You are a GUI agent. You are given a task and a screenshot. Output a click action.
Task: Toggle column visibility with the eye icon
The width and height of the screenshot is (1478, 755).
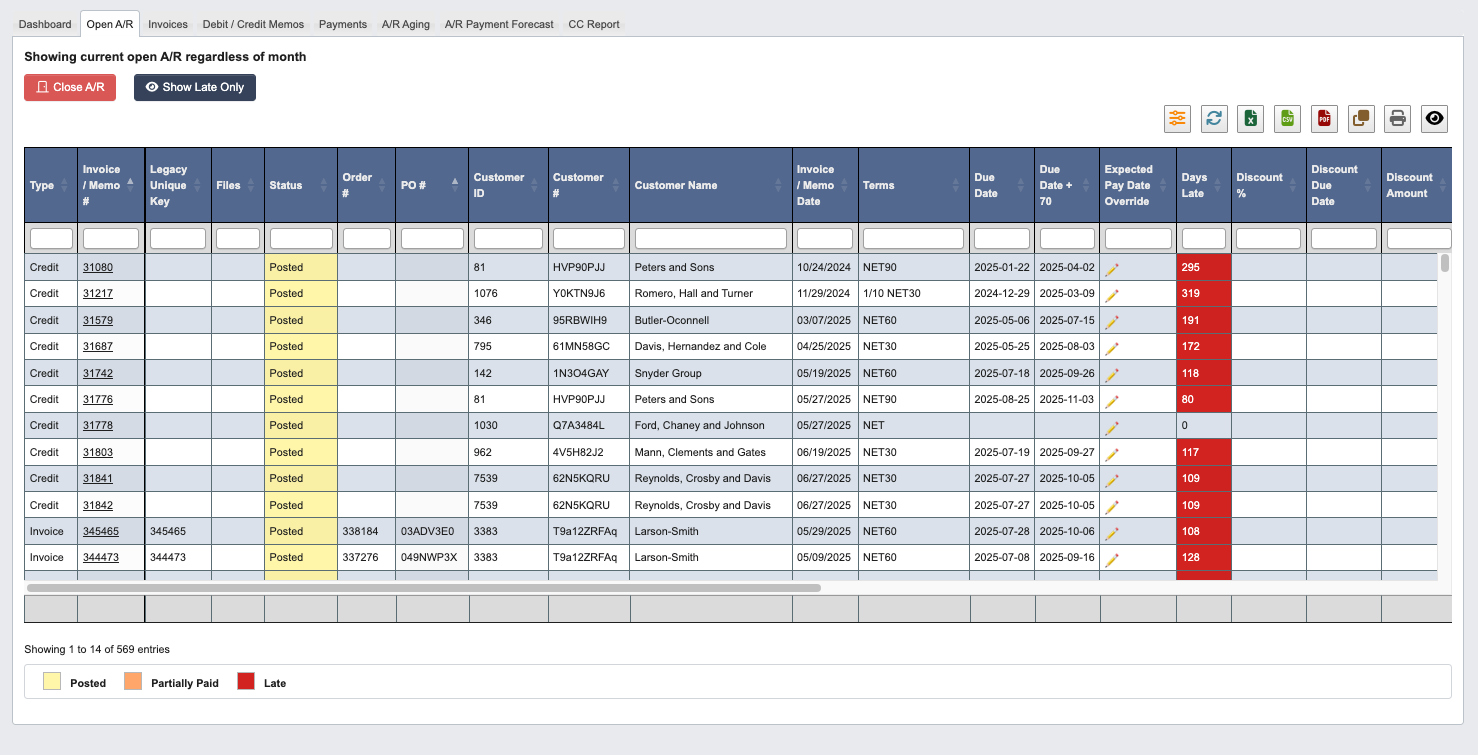pos(1434,118)
